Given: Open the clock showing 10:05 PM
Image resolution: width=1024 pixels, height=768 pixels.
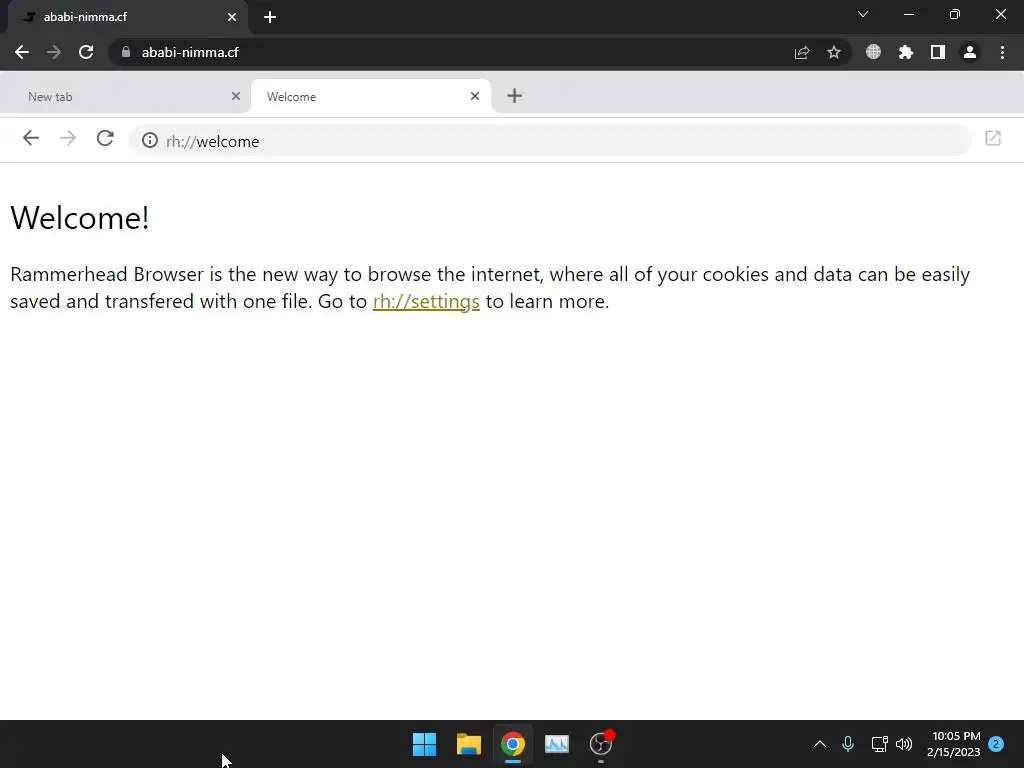Looking at the screenshot, I should [953, 744].
